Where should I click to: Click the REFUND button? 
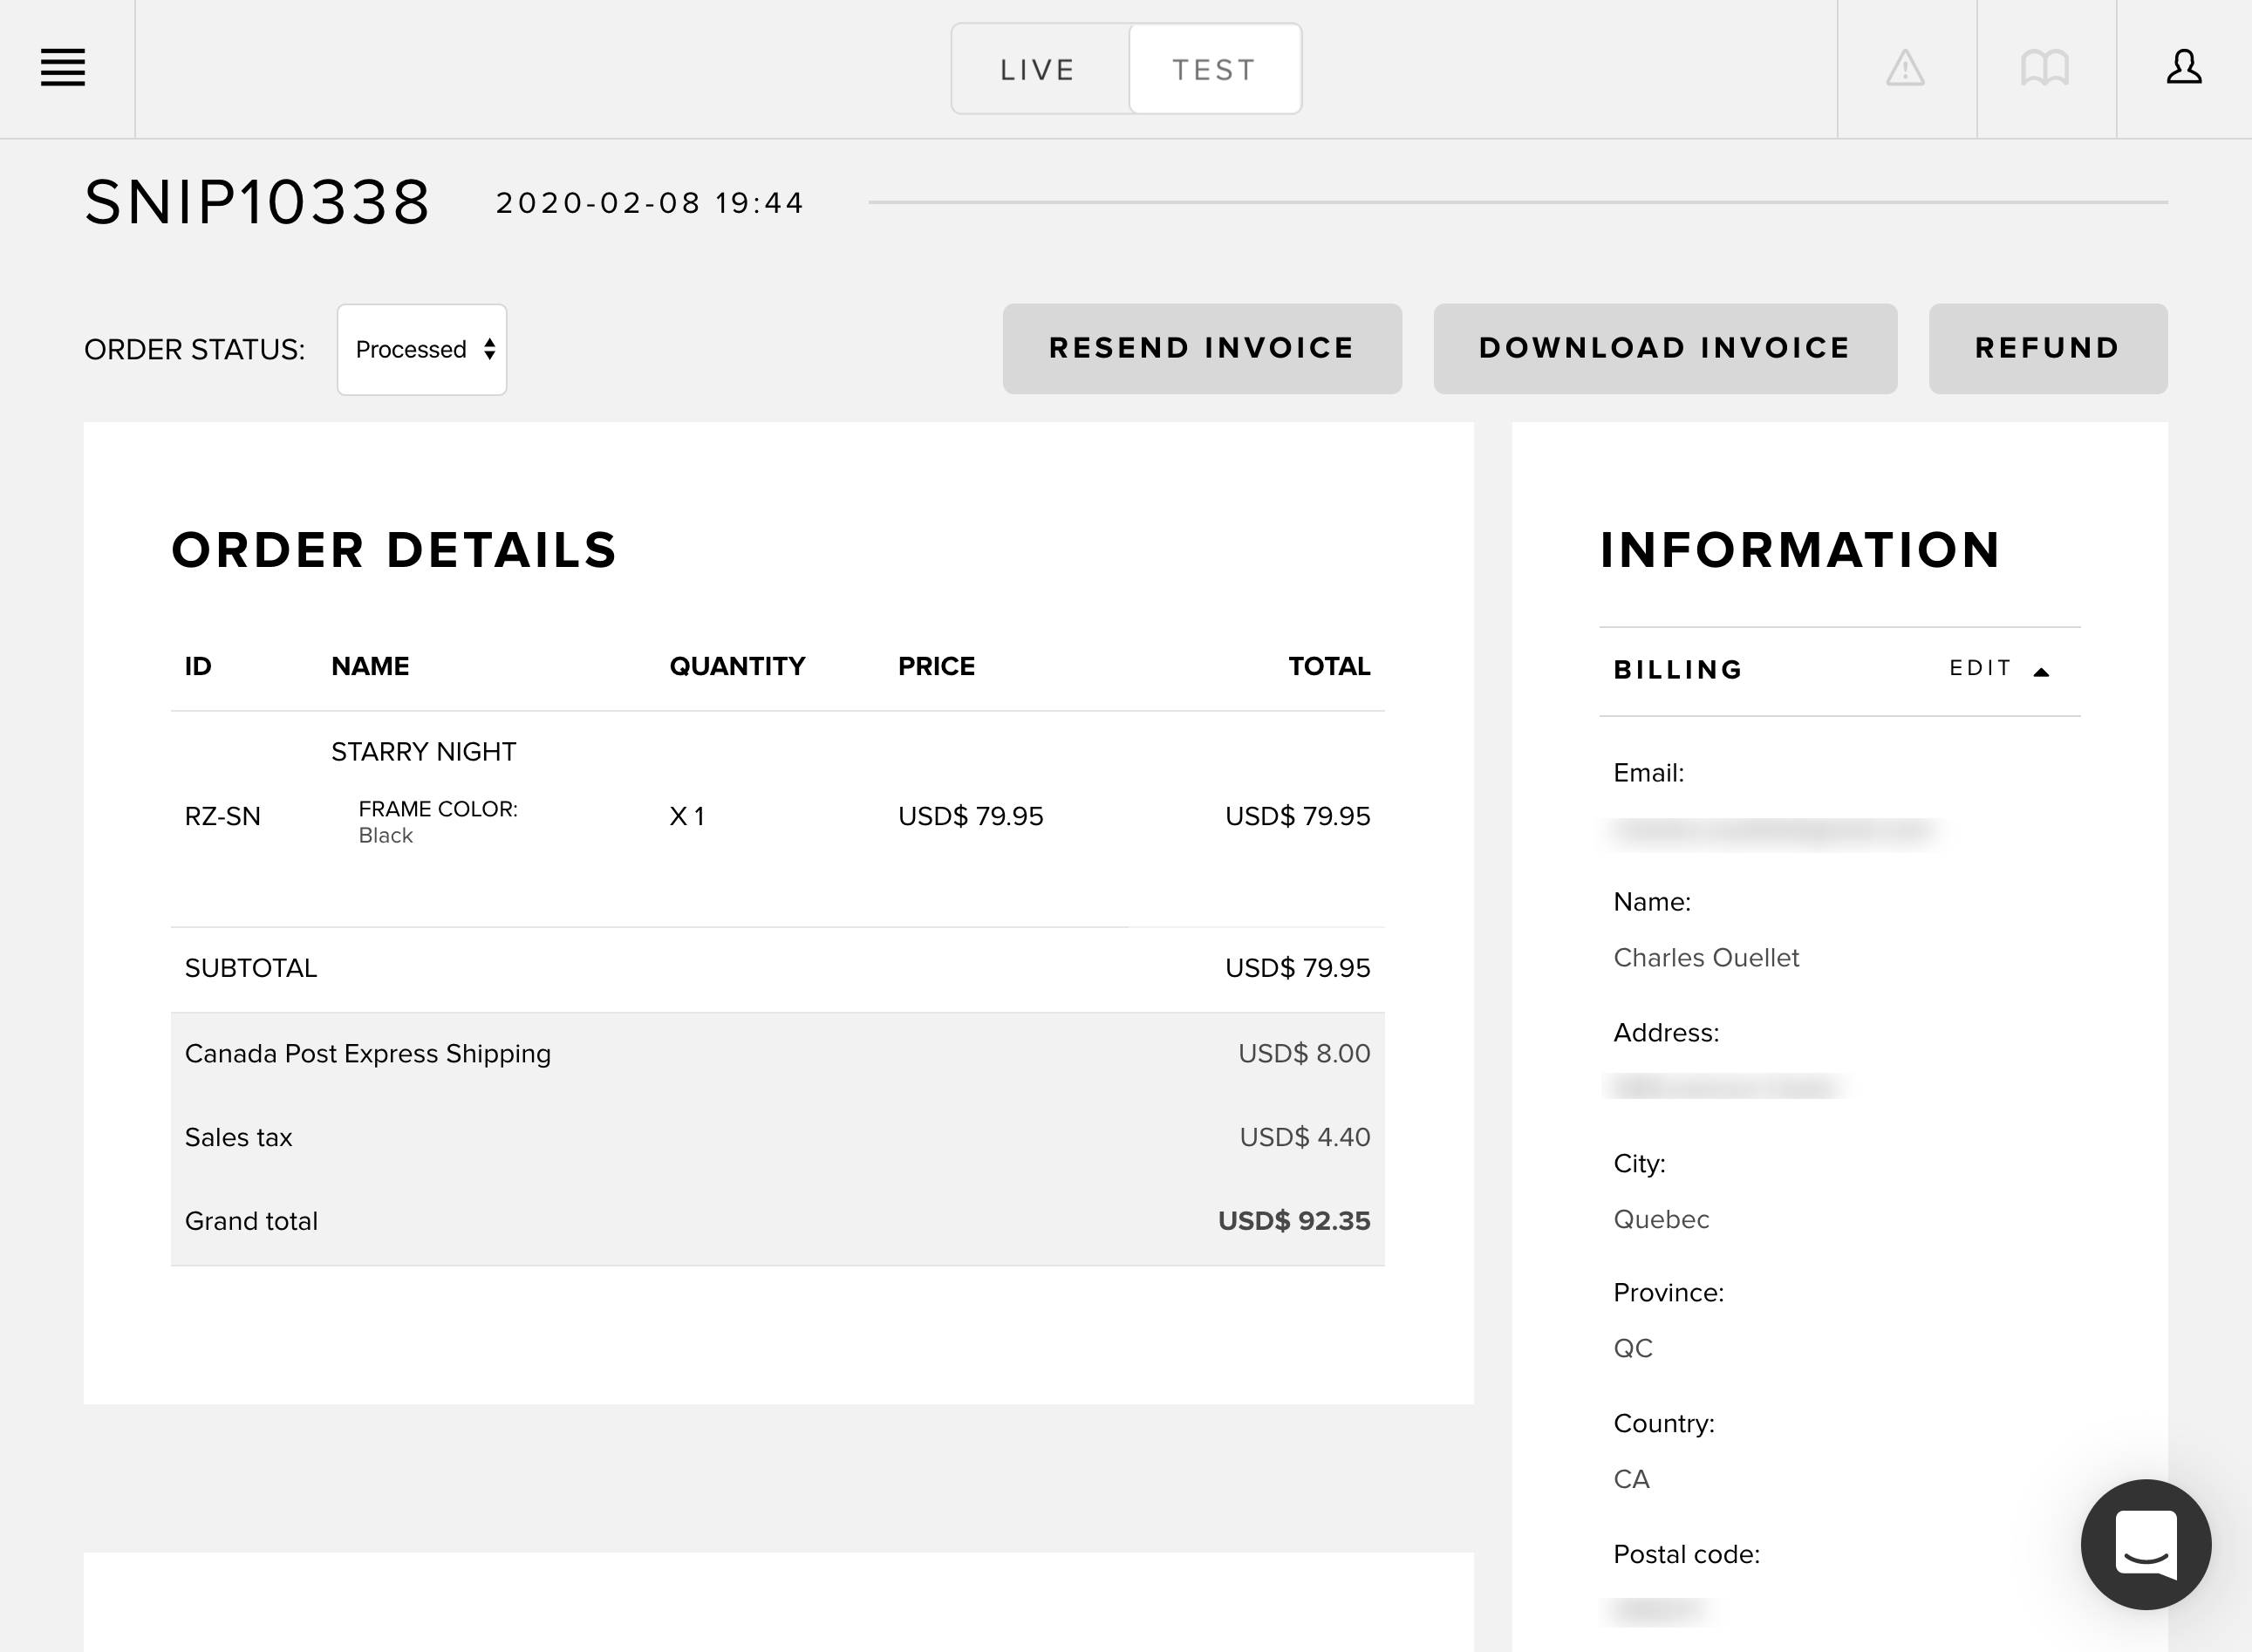pos(2047,348)
